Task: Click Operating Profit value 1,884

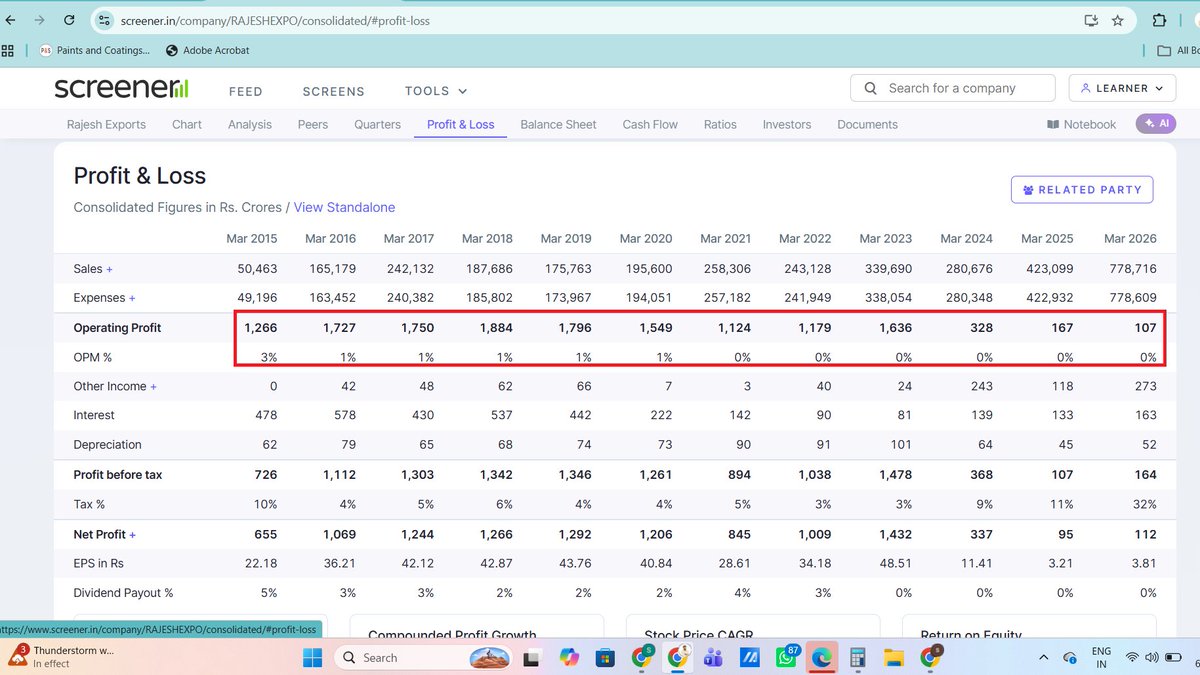Action: (496, 328)
